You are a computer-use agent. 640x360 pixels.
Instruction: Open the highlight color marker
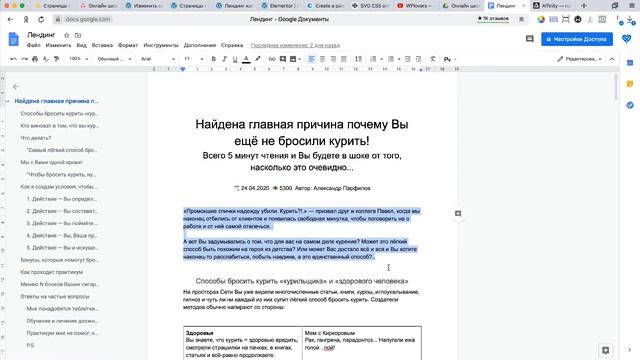pos(258,59)
